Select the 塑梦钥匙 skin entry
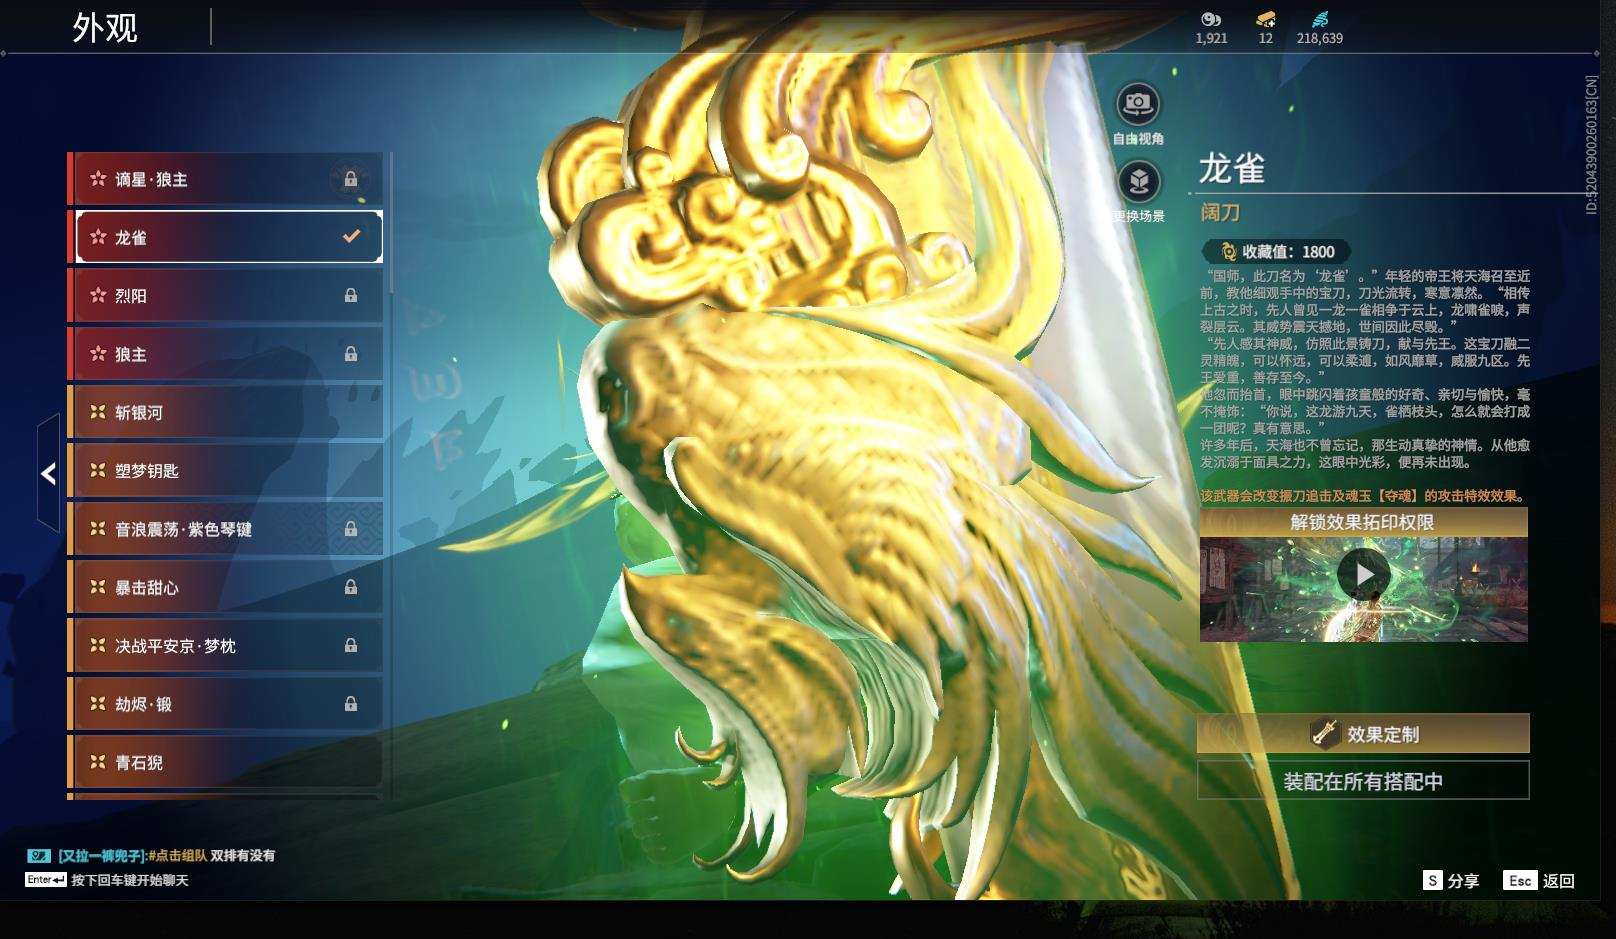 click(226, 470)
